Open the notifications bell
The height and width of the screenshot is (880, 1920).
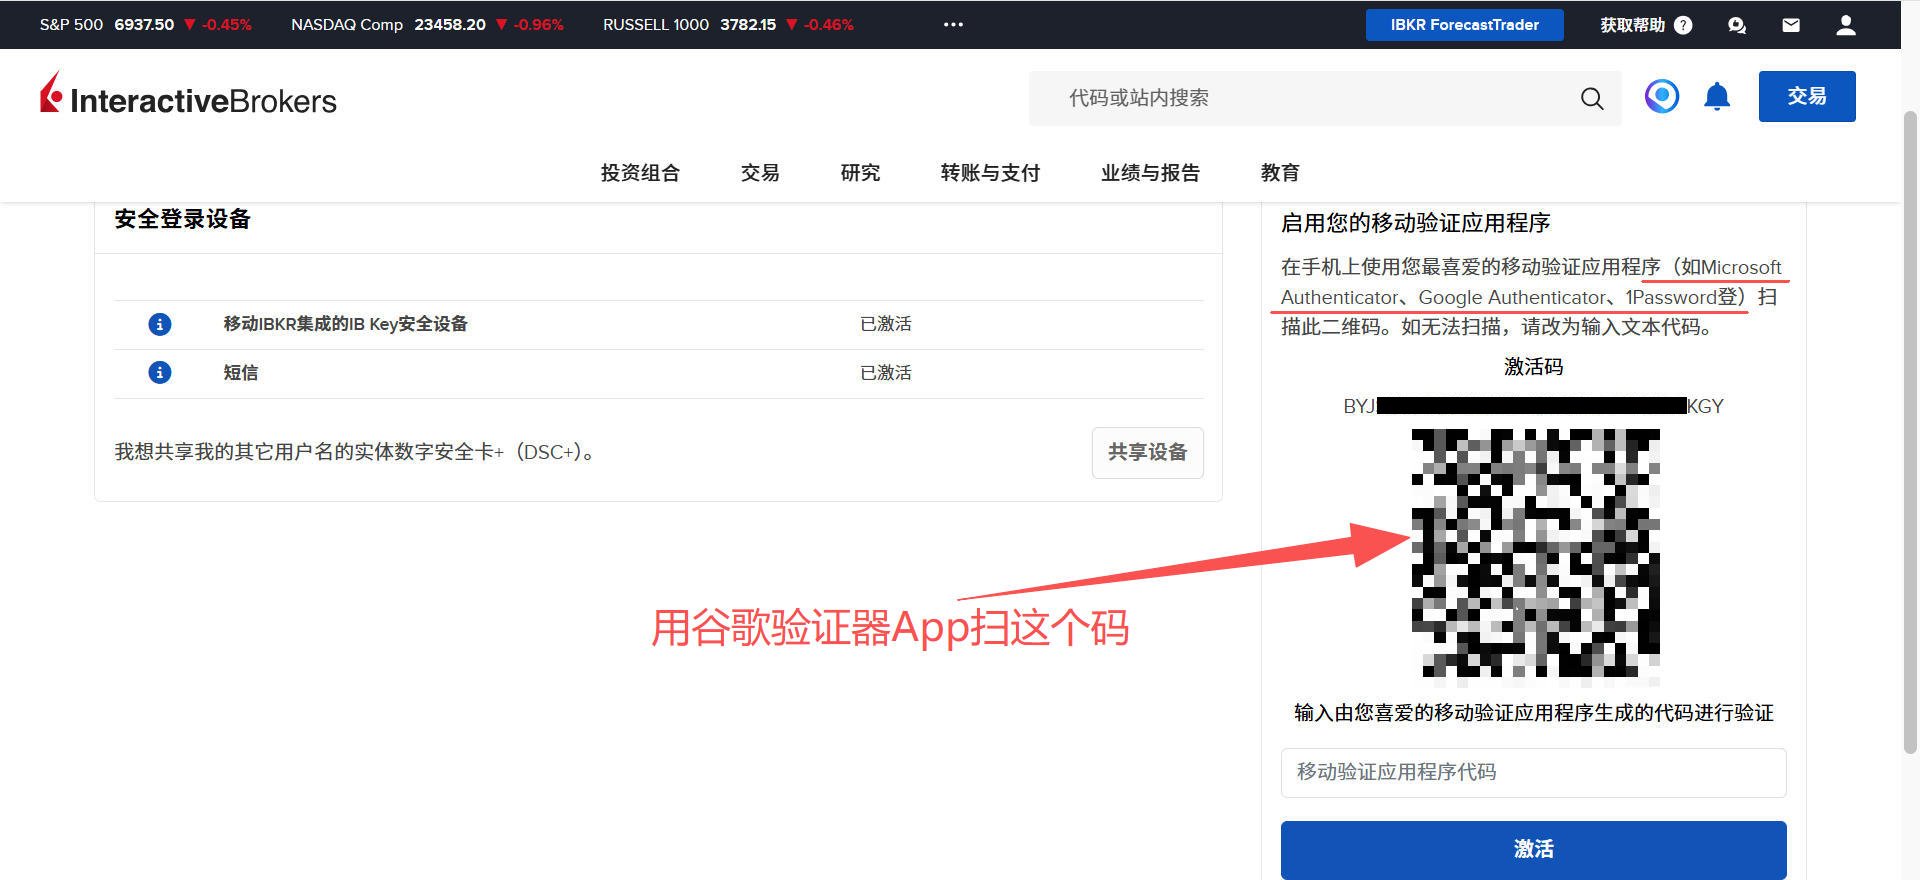(1717, 97)
